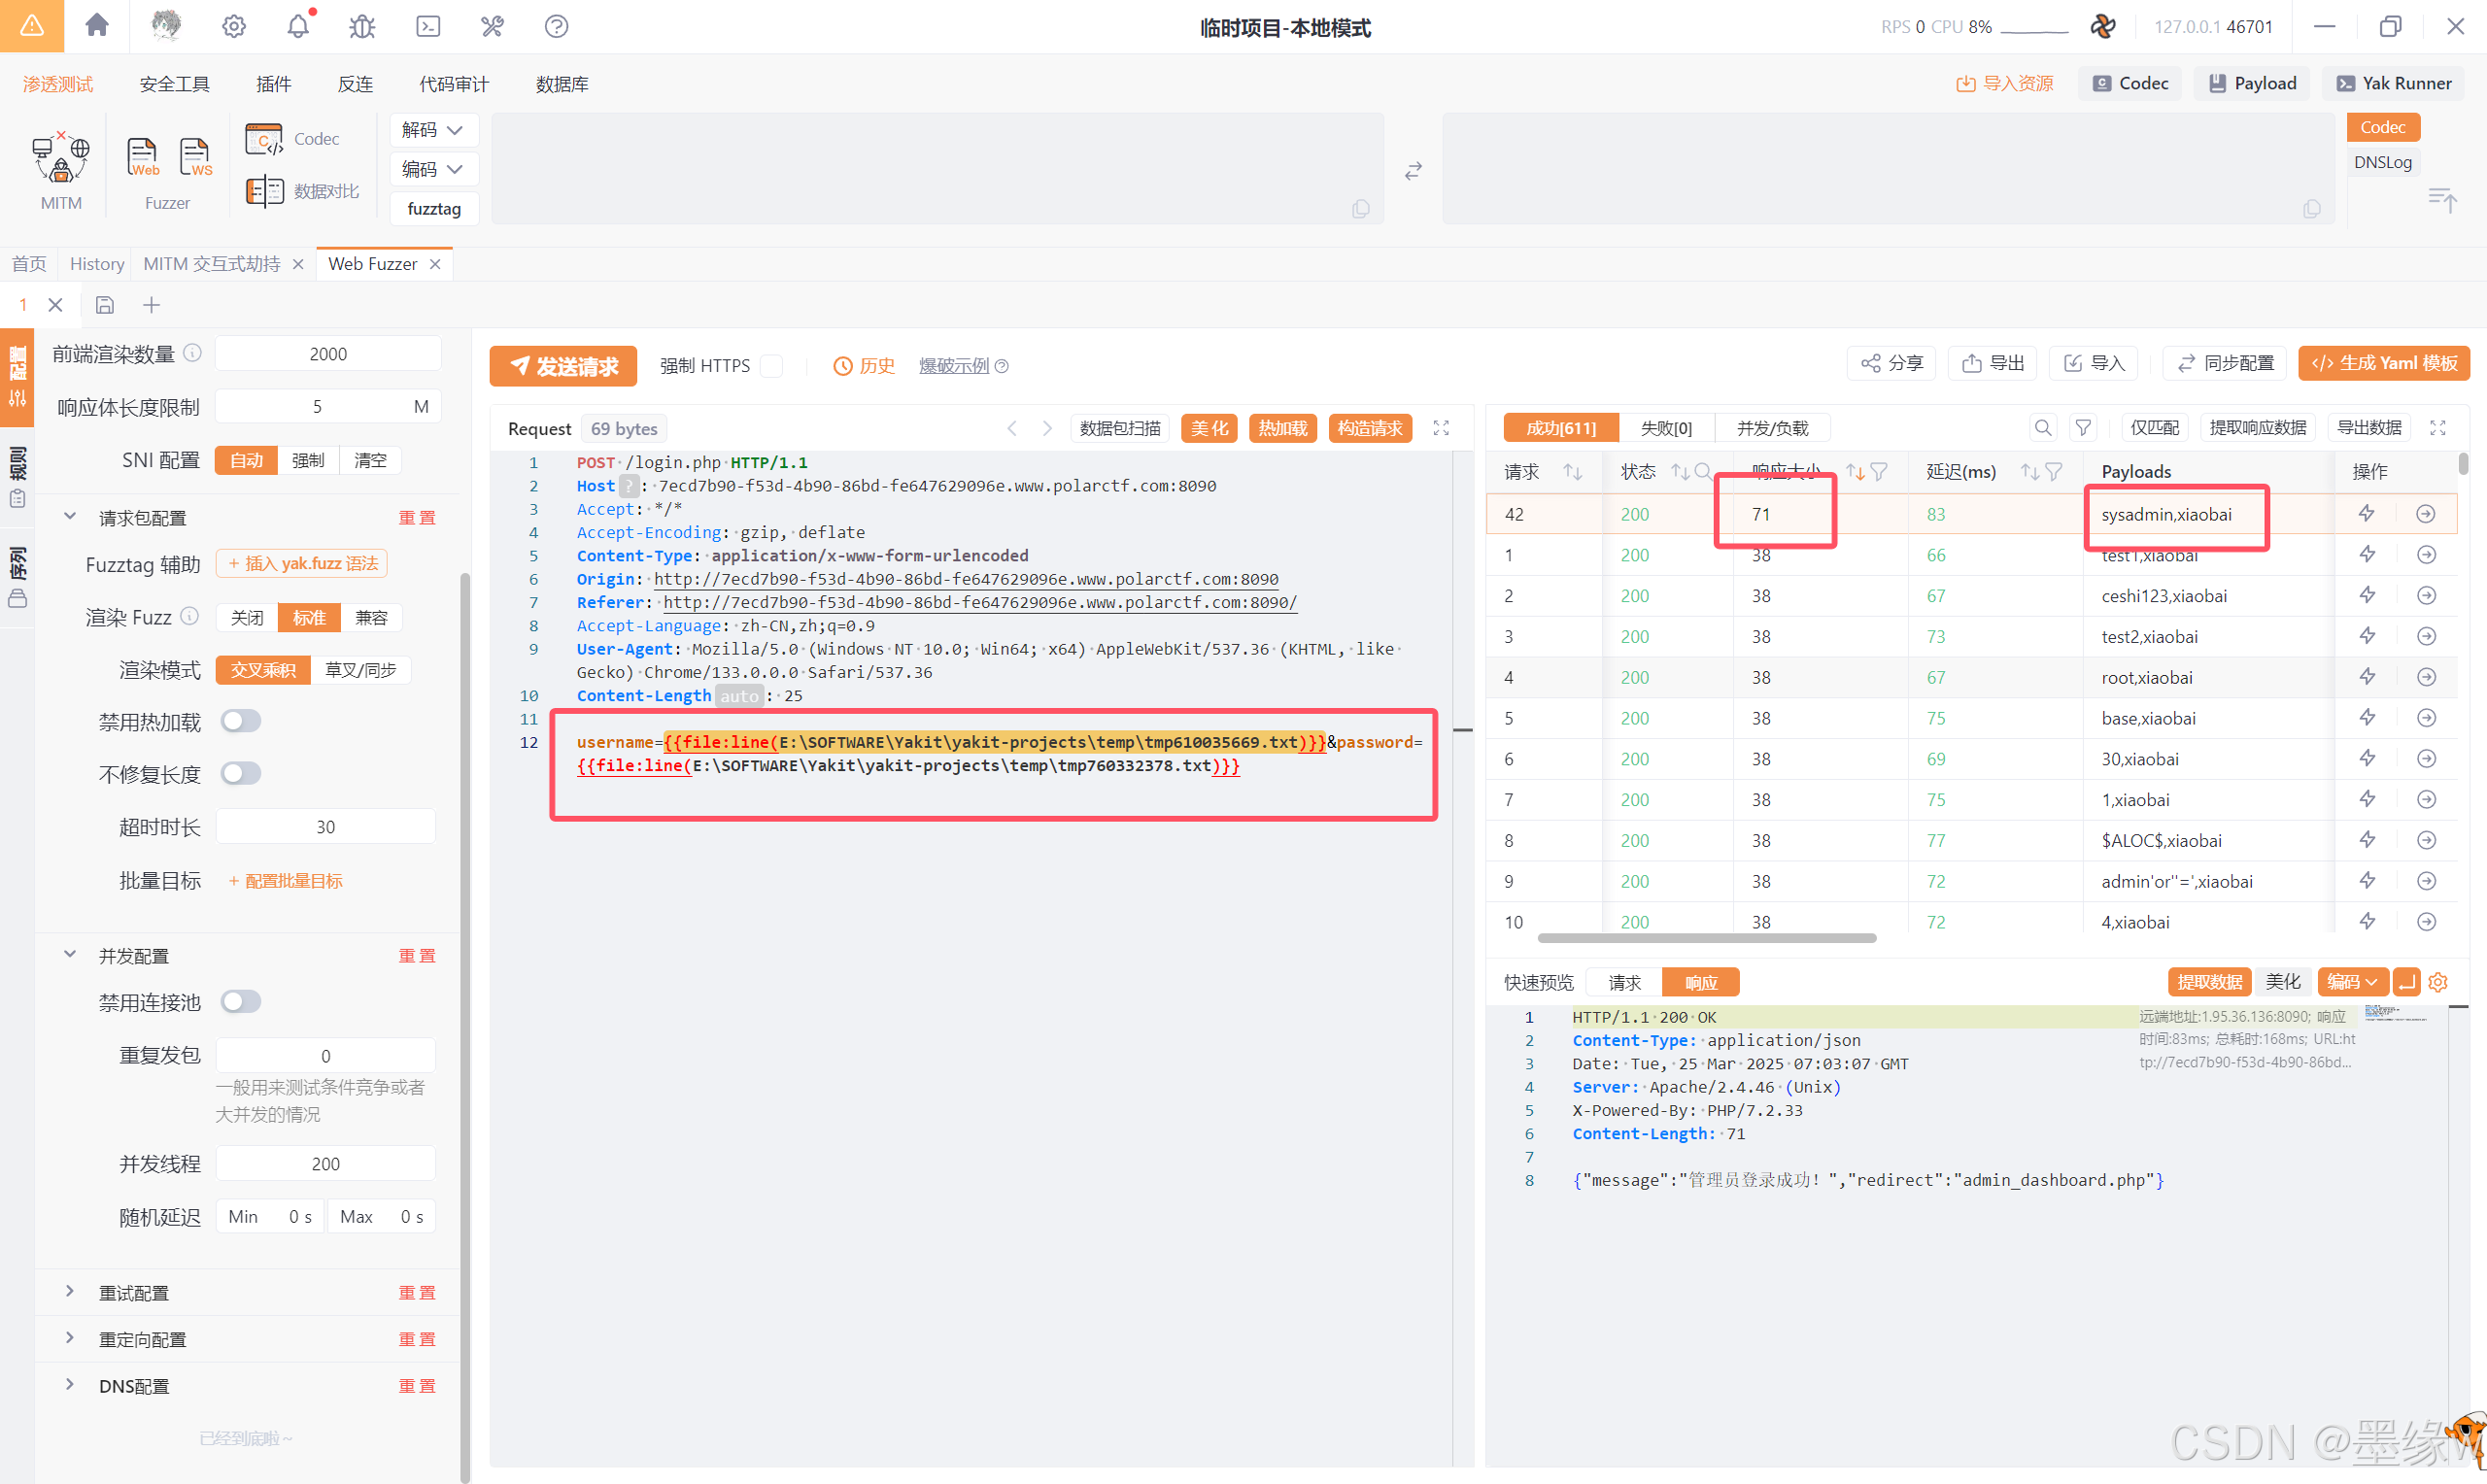The width and height of the screenshot is (2487, 1484).
Task: Expand the Request editor to fullscreen
Action: pos(1441,428)
